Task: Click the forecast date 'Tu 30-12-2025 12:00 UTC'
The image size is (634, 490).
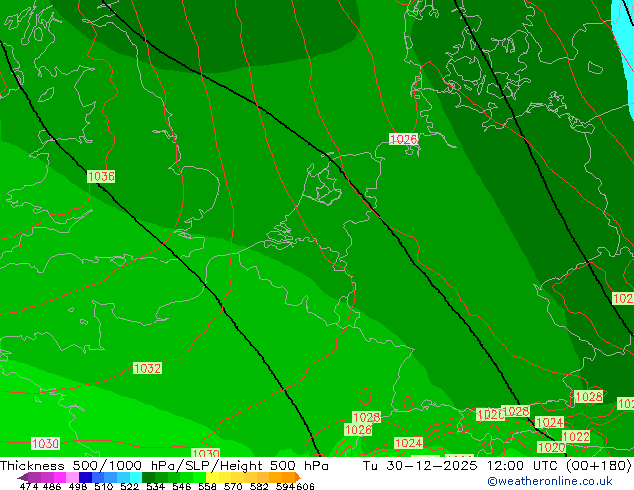Action: click(462, 465)
